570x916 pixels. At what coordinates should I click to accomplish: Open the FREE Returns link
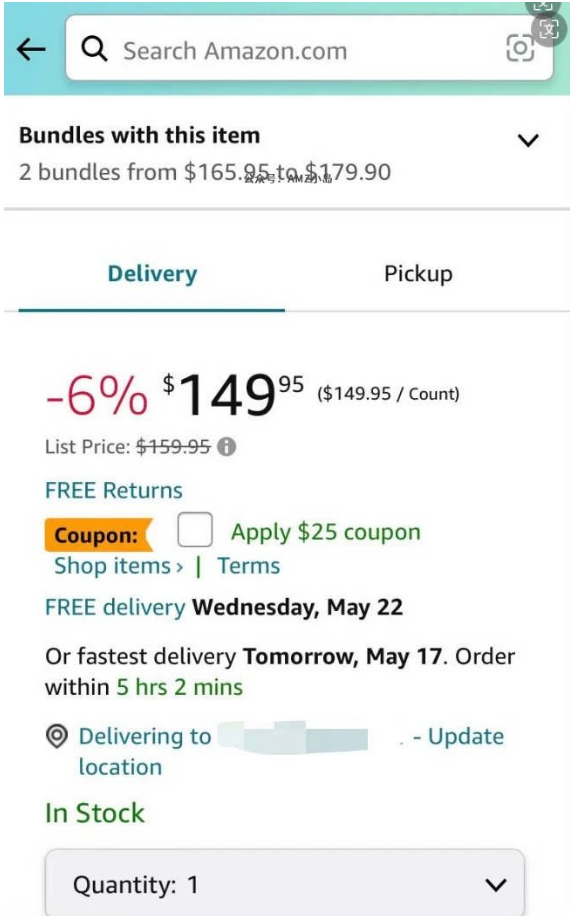coord(114,490)
